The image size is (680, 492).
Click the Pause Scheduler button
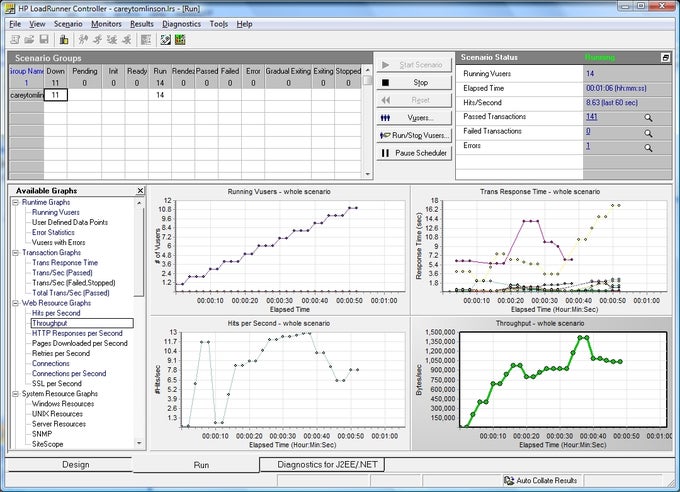[x=414, y=153]
